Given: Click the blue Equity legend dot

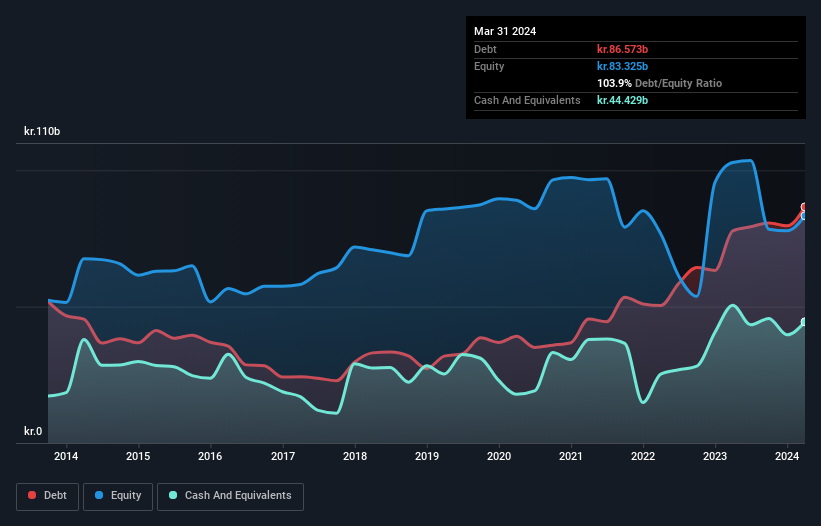Looking at the screenshot, I should [x=99, y=495].
